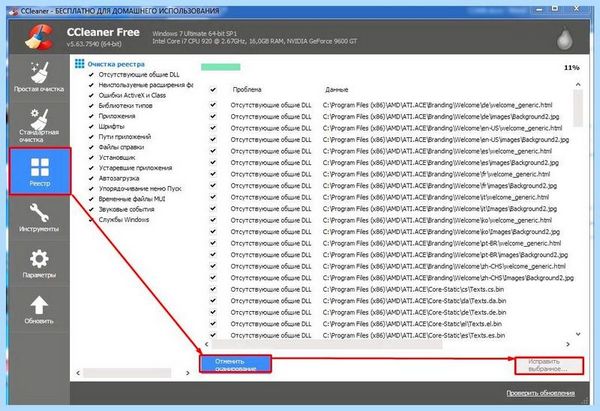The height and width of the screenshot is (411, 600).
Task: Select the path es\images\Background2.jpg
Action: coord(440,163)
